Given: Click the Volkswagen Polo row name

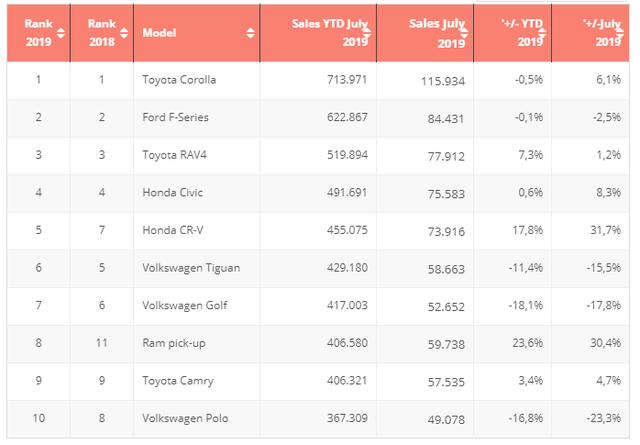Looking at the screenshot, I should pos(185,418).
